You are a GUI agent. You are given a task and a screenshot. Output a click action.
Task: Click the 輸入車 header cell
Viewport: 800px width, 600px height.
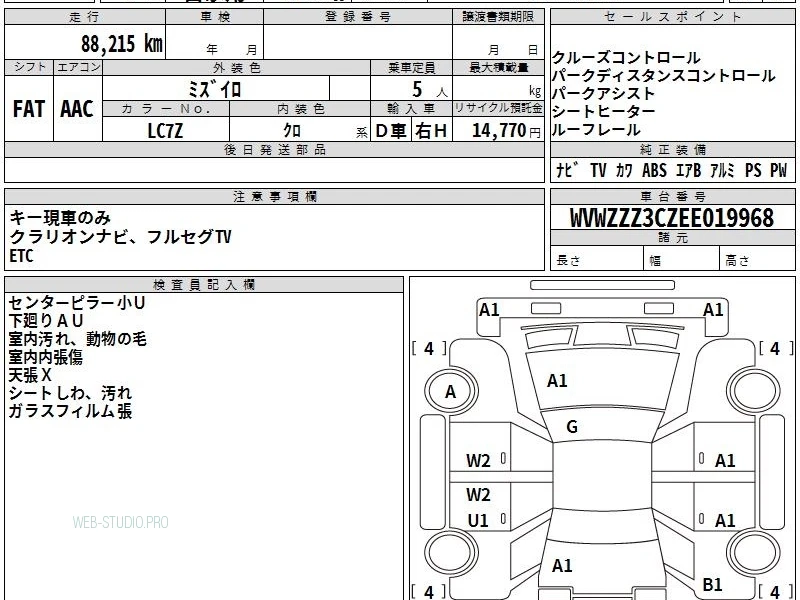point(411,109)
